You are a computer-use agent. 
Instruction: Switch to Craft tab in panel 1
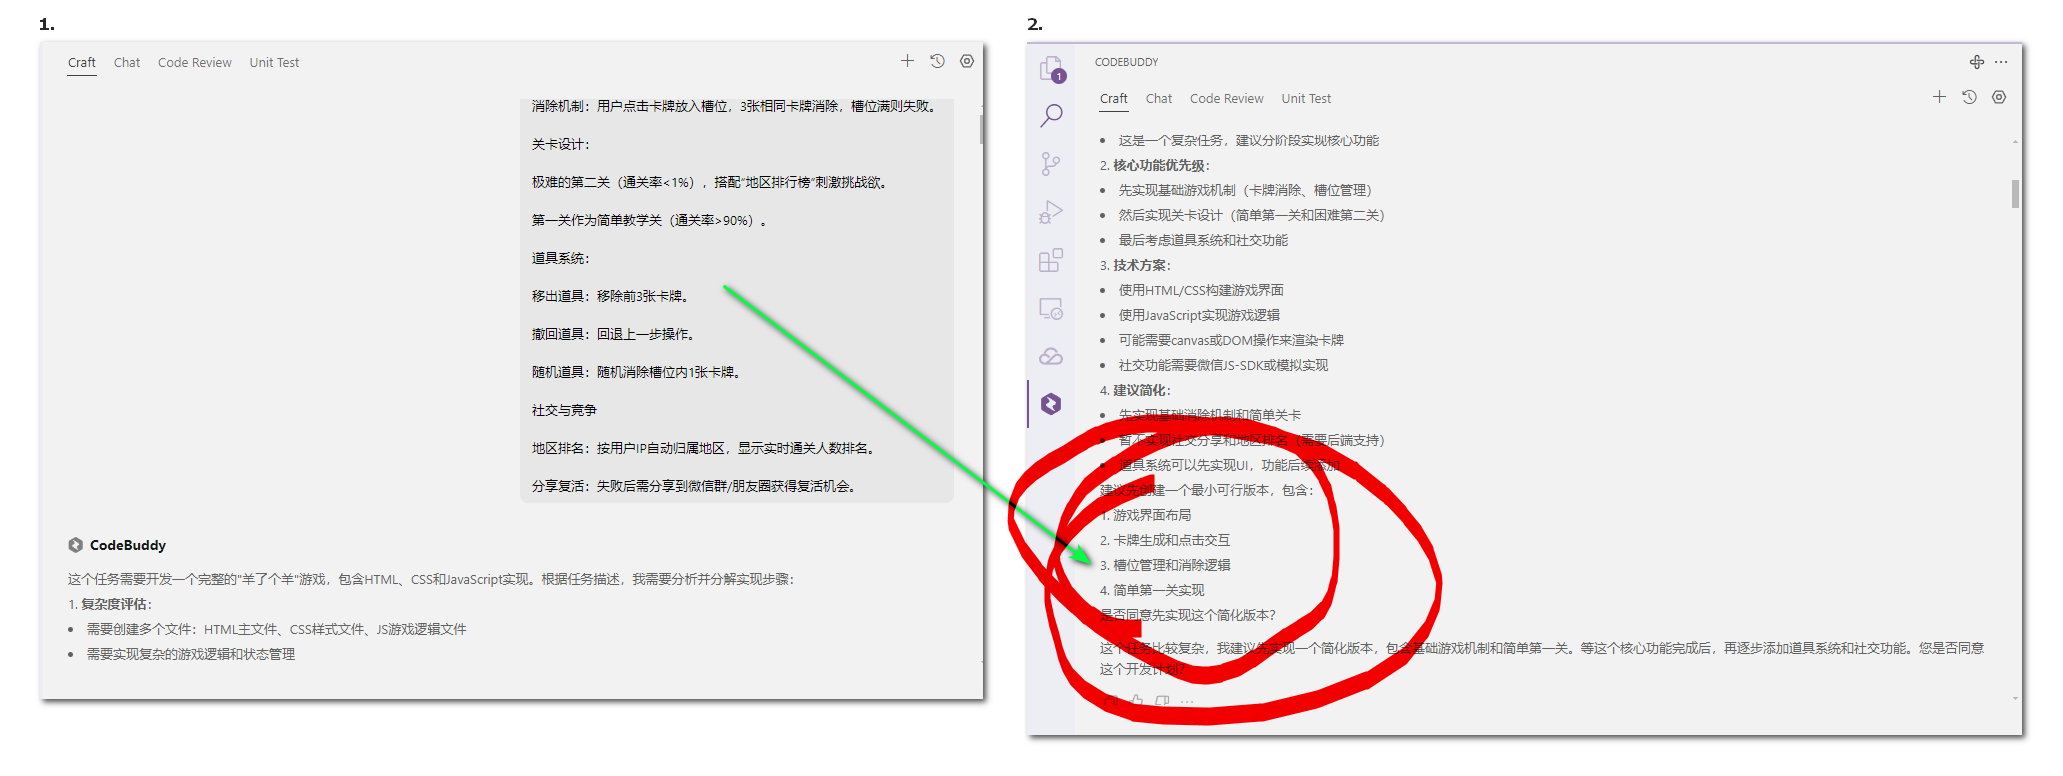(82, 62)
